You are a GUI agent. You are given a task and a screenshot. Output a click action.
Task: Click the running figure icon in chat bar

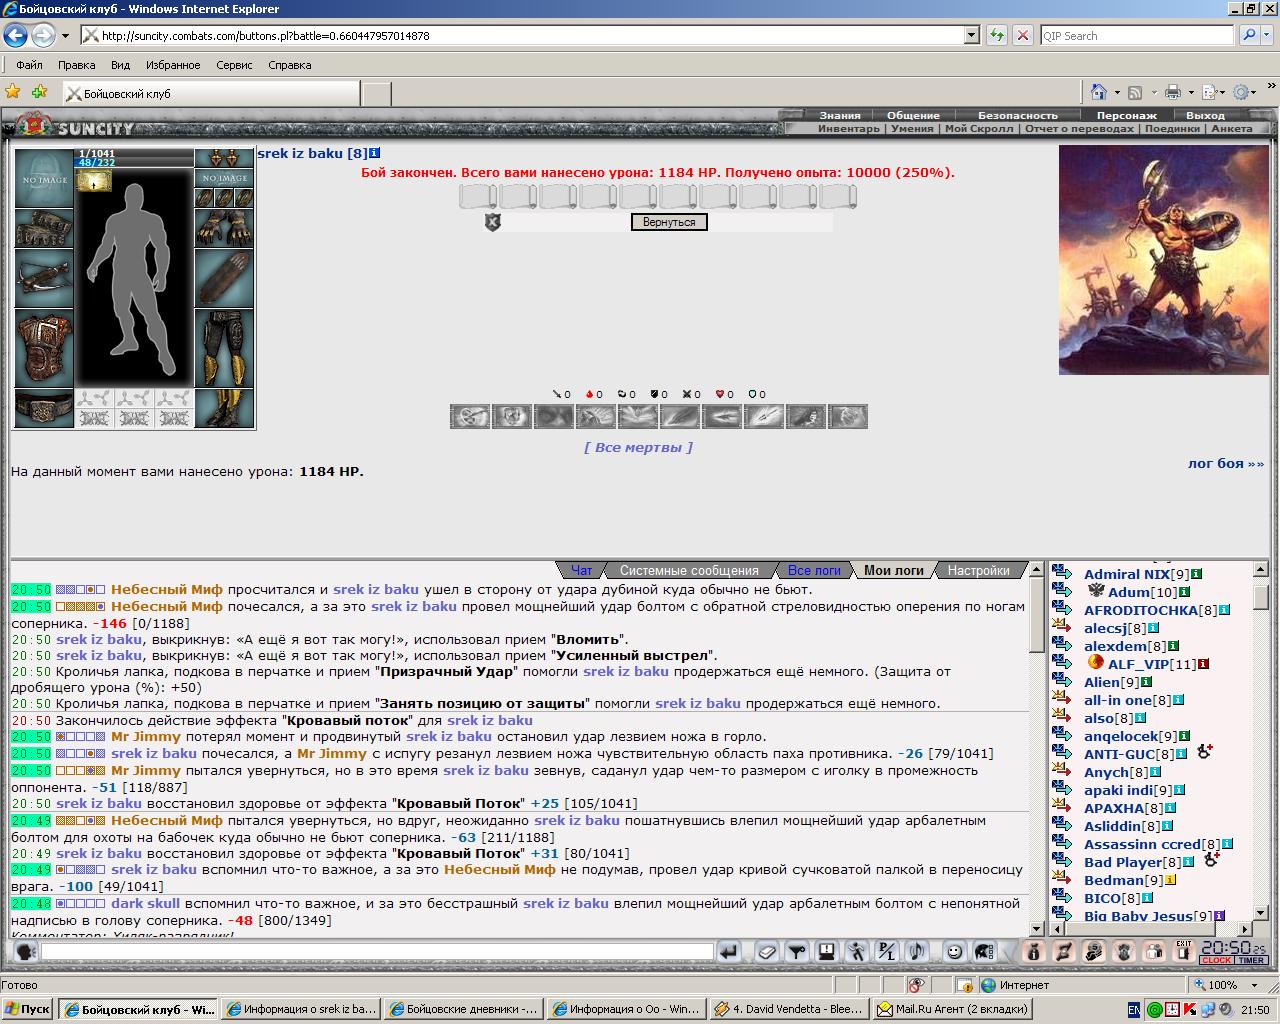point(857,952)
